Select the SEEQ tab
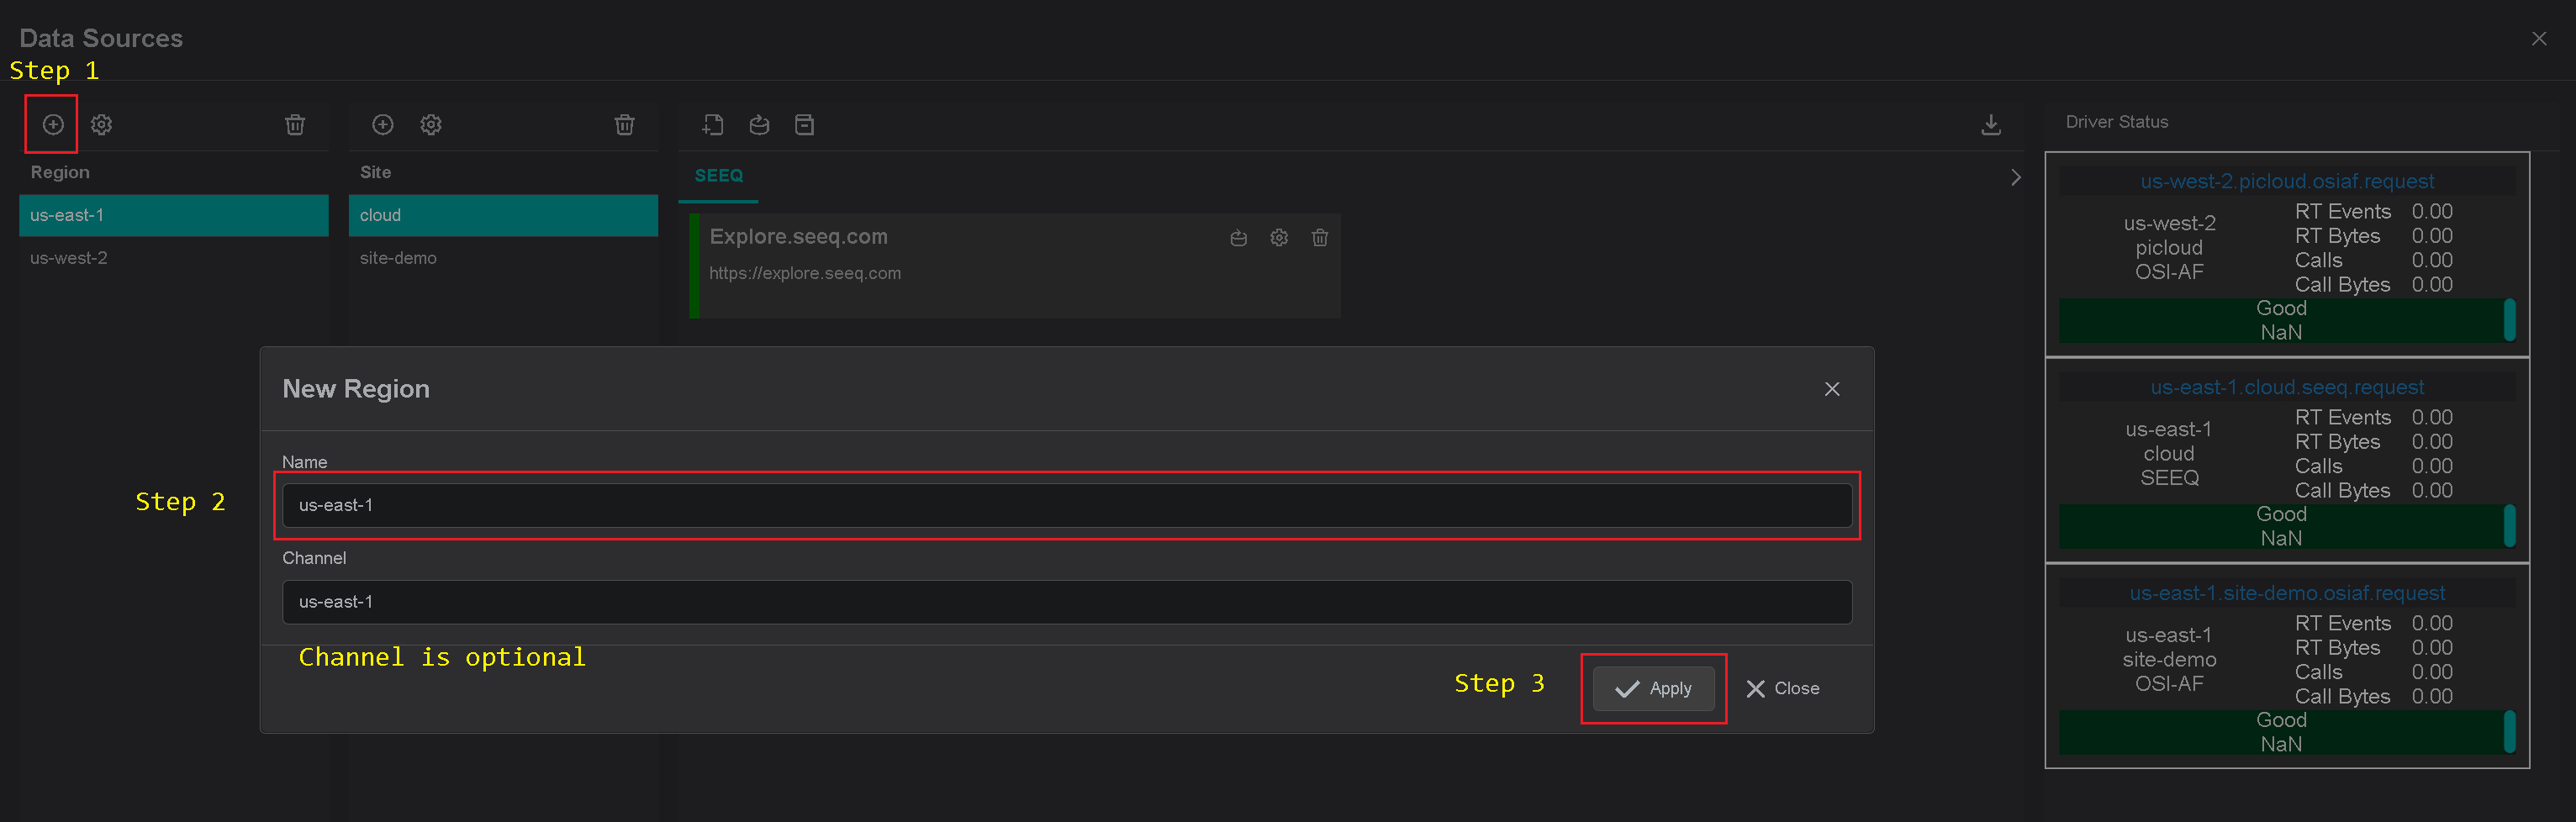 pyautogui.click(x=719, y=175)
